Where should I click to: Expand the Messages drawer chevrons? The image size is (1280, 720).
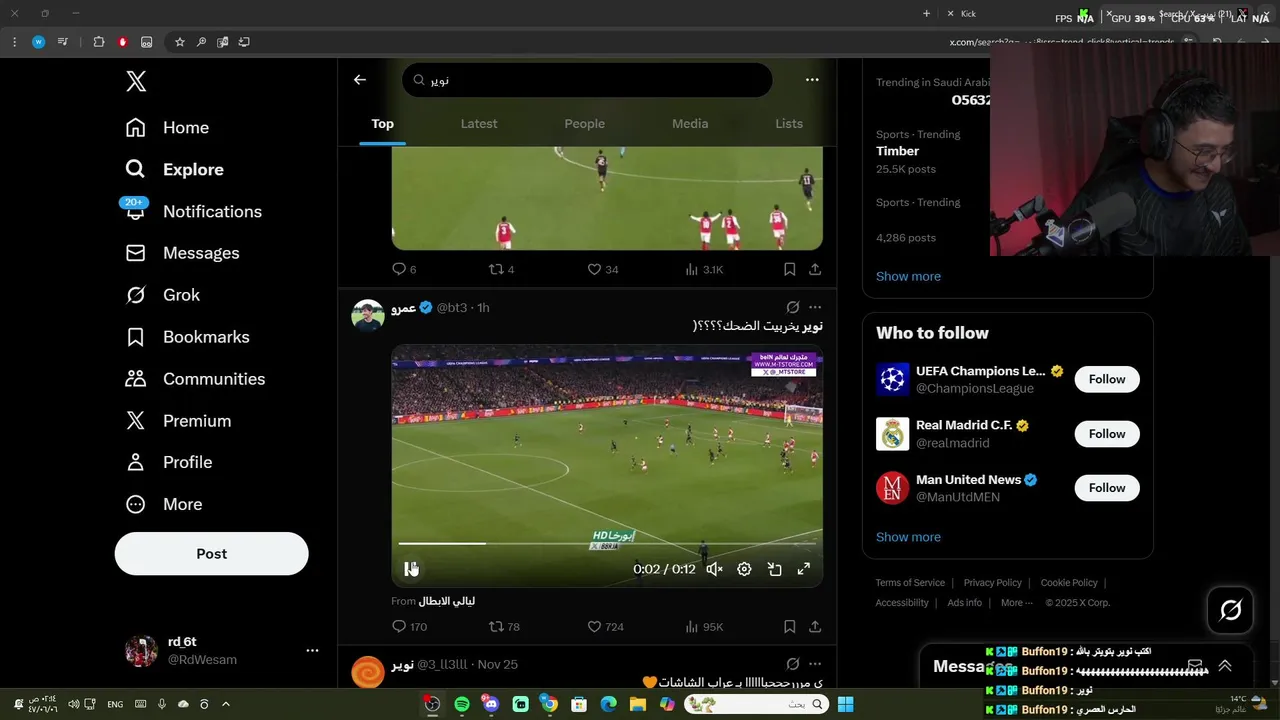[x=1224, y=666]
